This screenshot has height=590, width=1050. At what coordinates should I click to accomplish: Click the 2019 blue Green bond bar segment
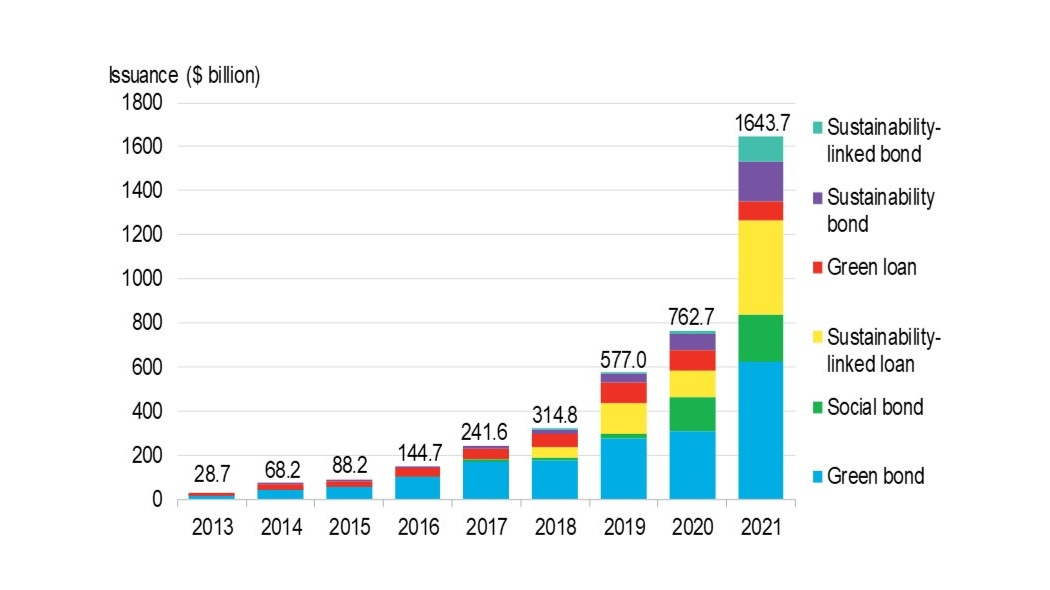coord(623,469)
